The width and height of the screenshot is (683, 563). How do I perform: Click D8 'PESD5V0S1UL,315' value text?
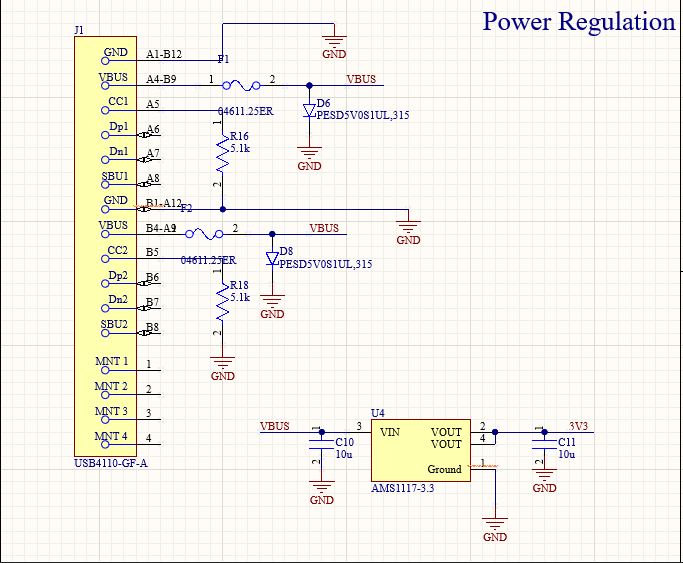[x=326, y=264]
